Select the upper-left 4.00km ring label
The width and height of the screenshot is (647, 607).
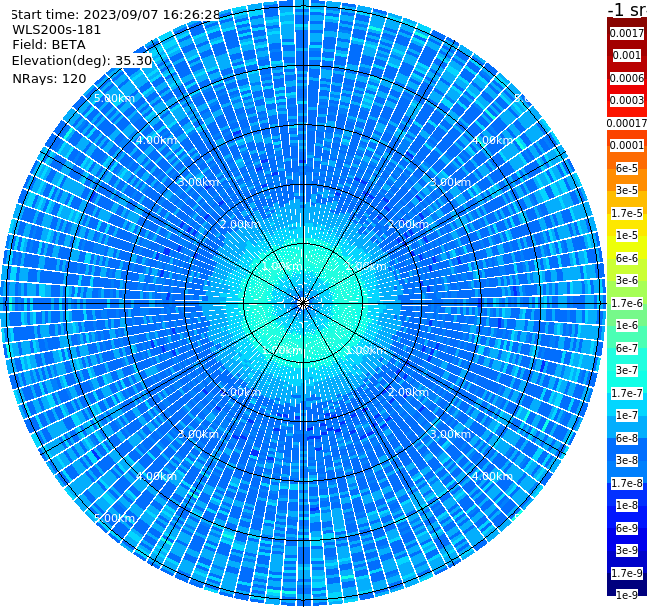(156, 140)
